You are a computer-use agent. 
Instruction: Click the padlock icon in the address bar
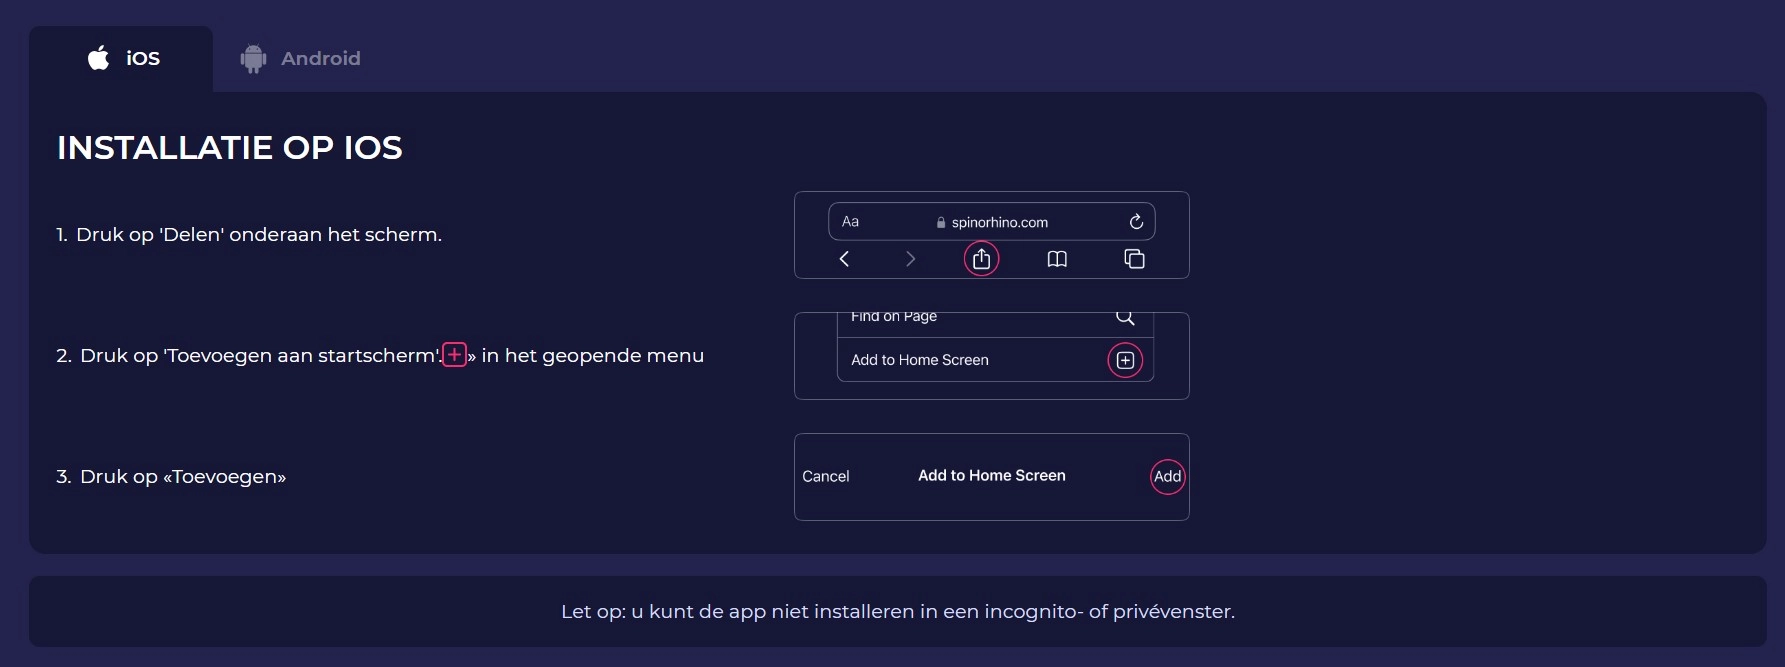tap(940, 222)
